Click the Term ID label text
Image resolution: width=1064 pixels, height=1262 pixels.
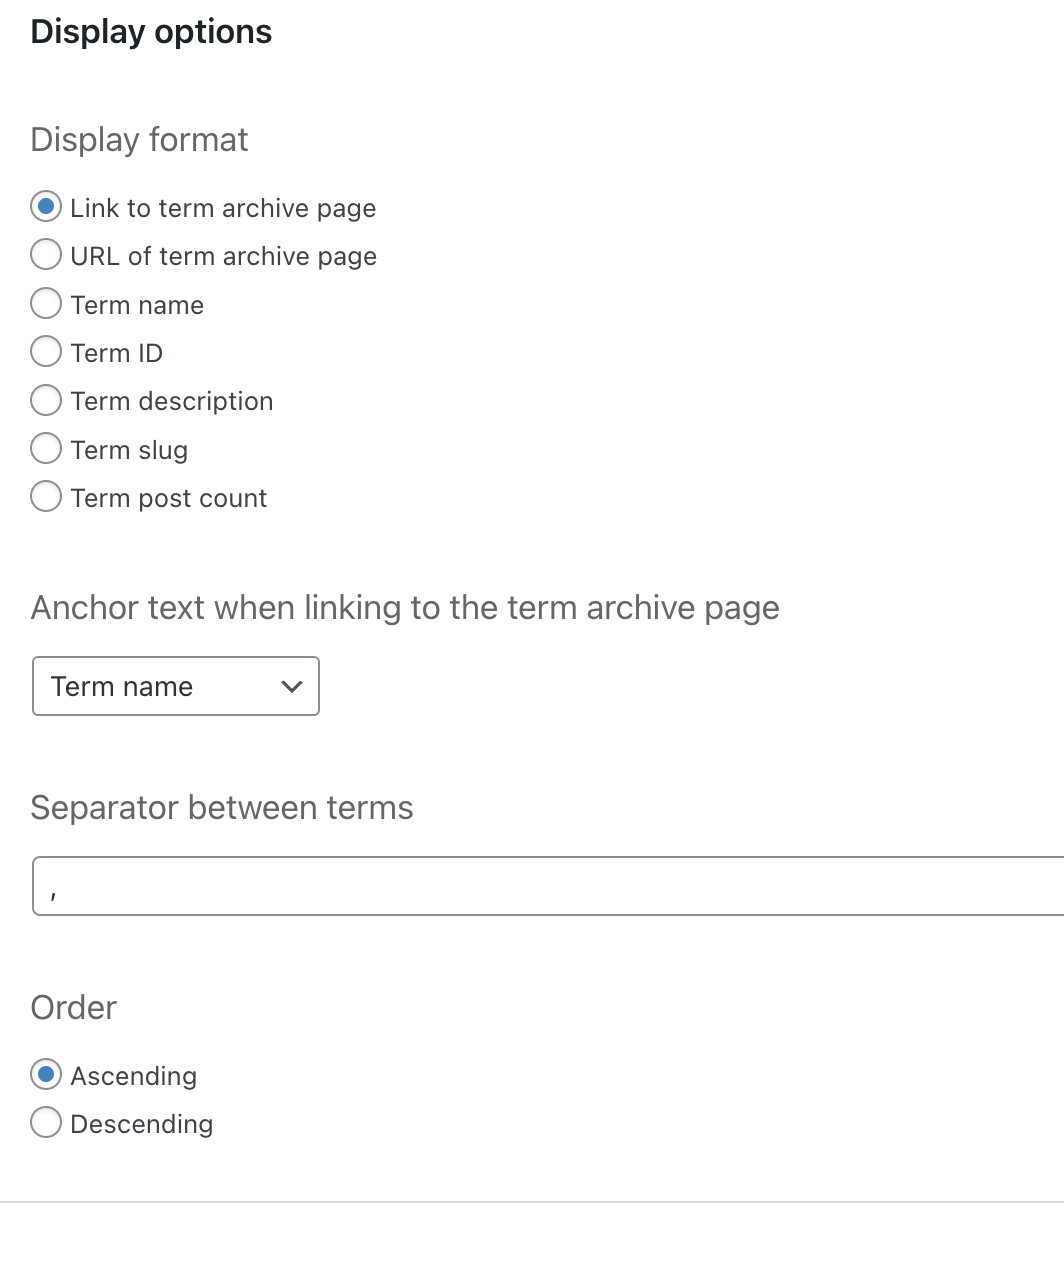click(117, 353)
